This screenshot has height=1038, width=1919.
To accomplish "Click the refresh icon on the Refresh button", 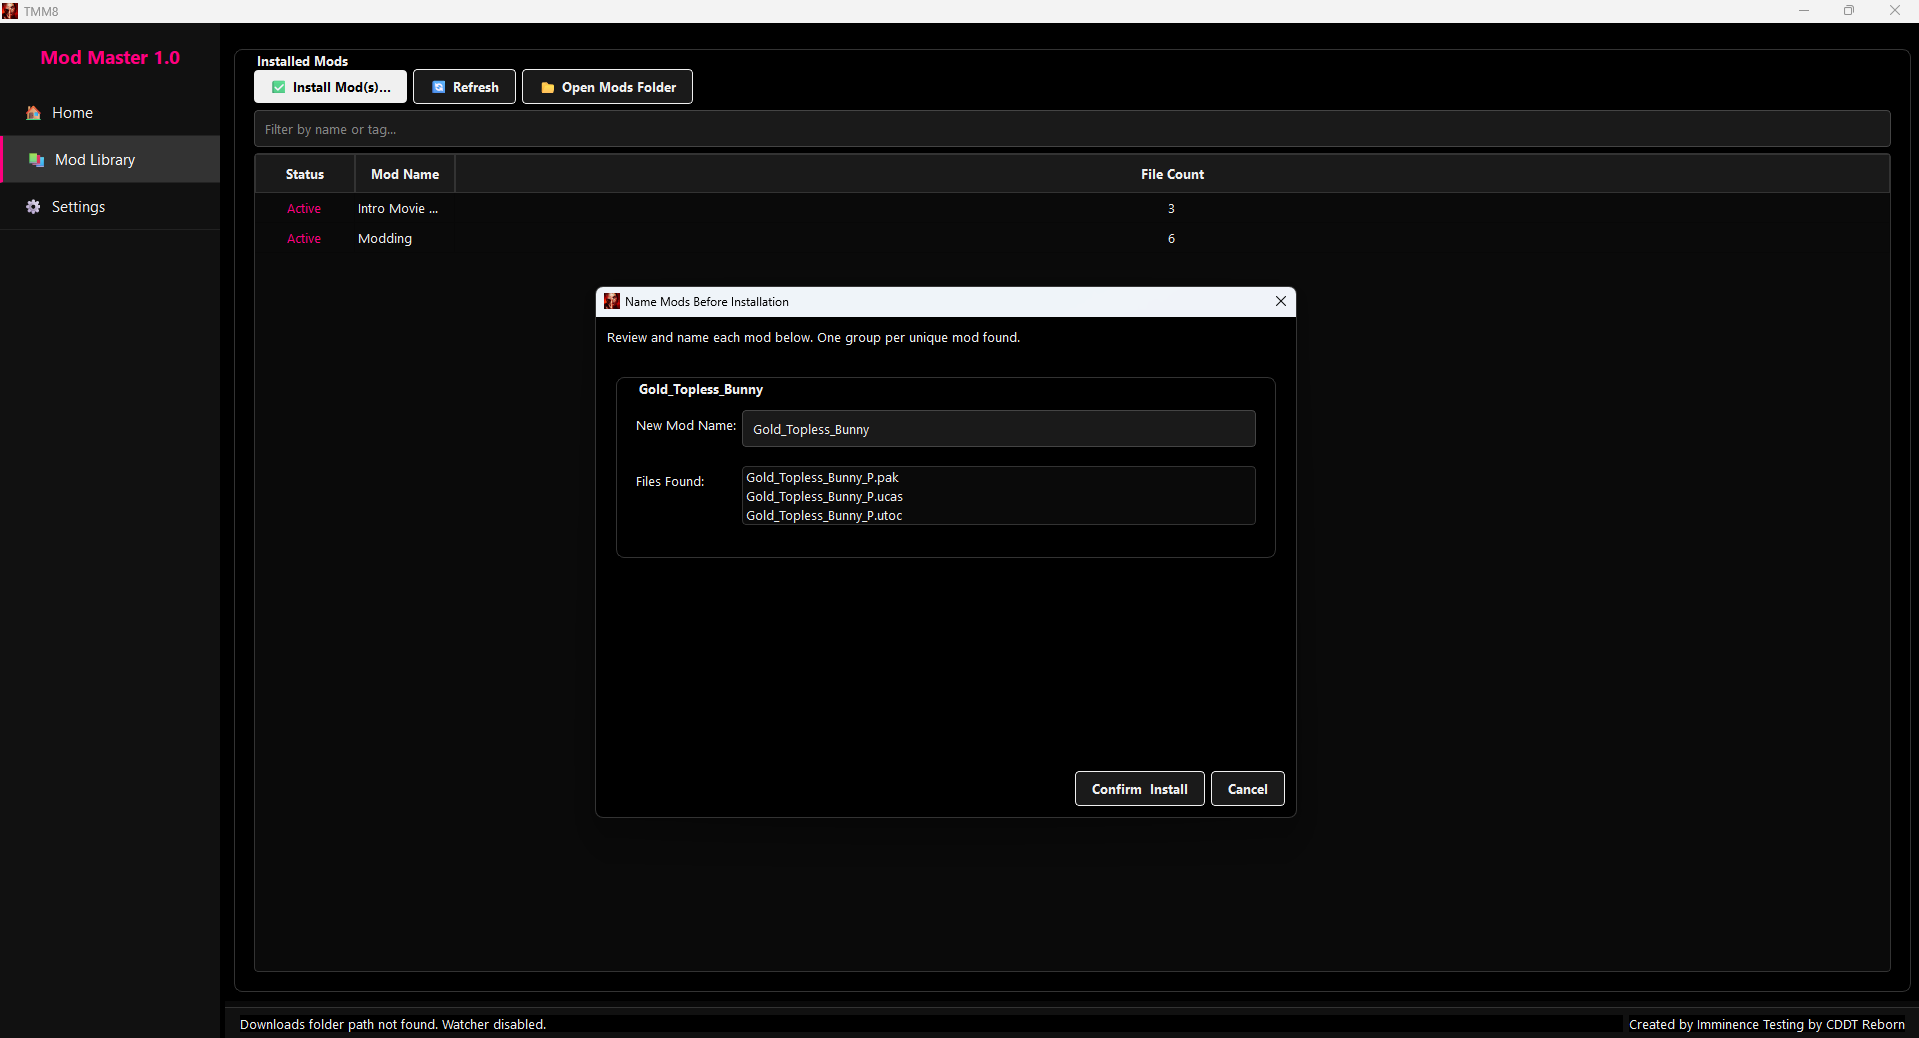I will tap(440, 87).
